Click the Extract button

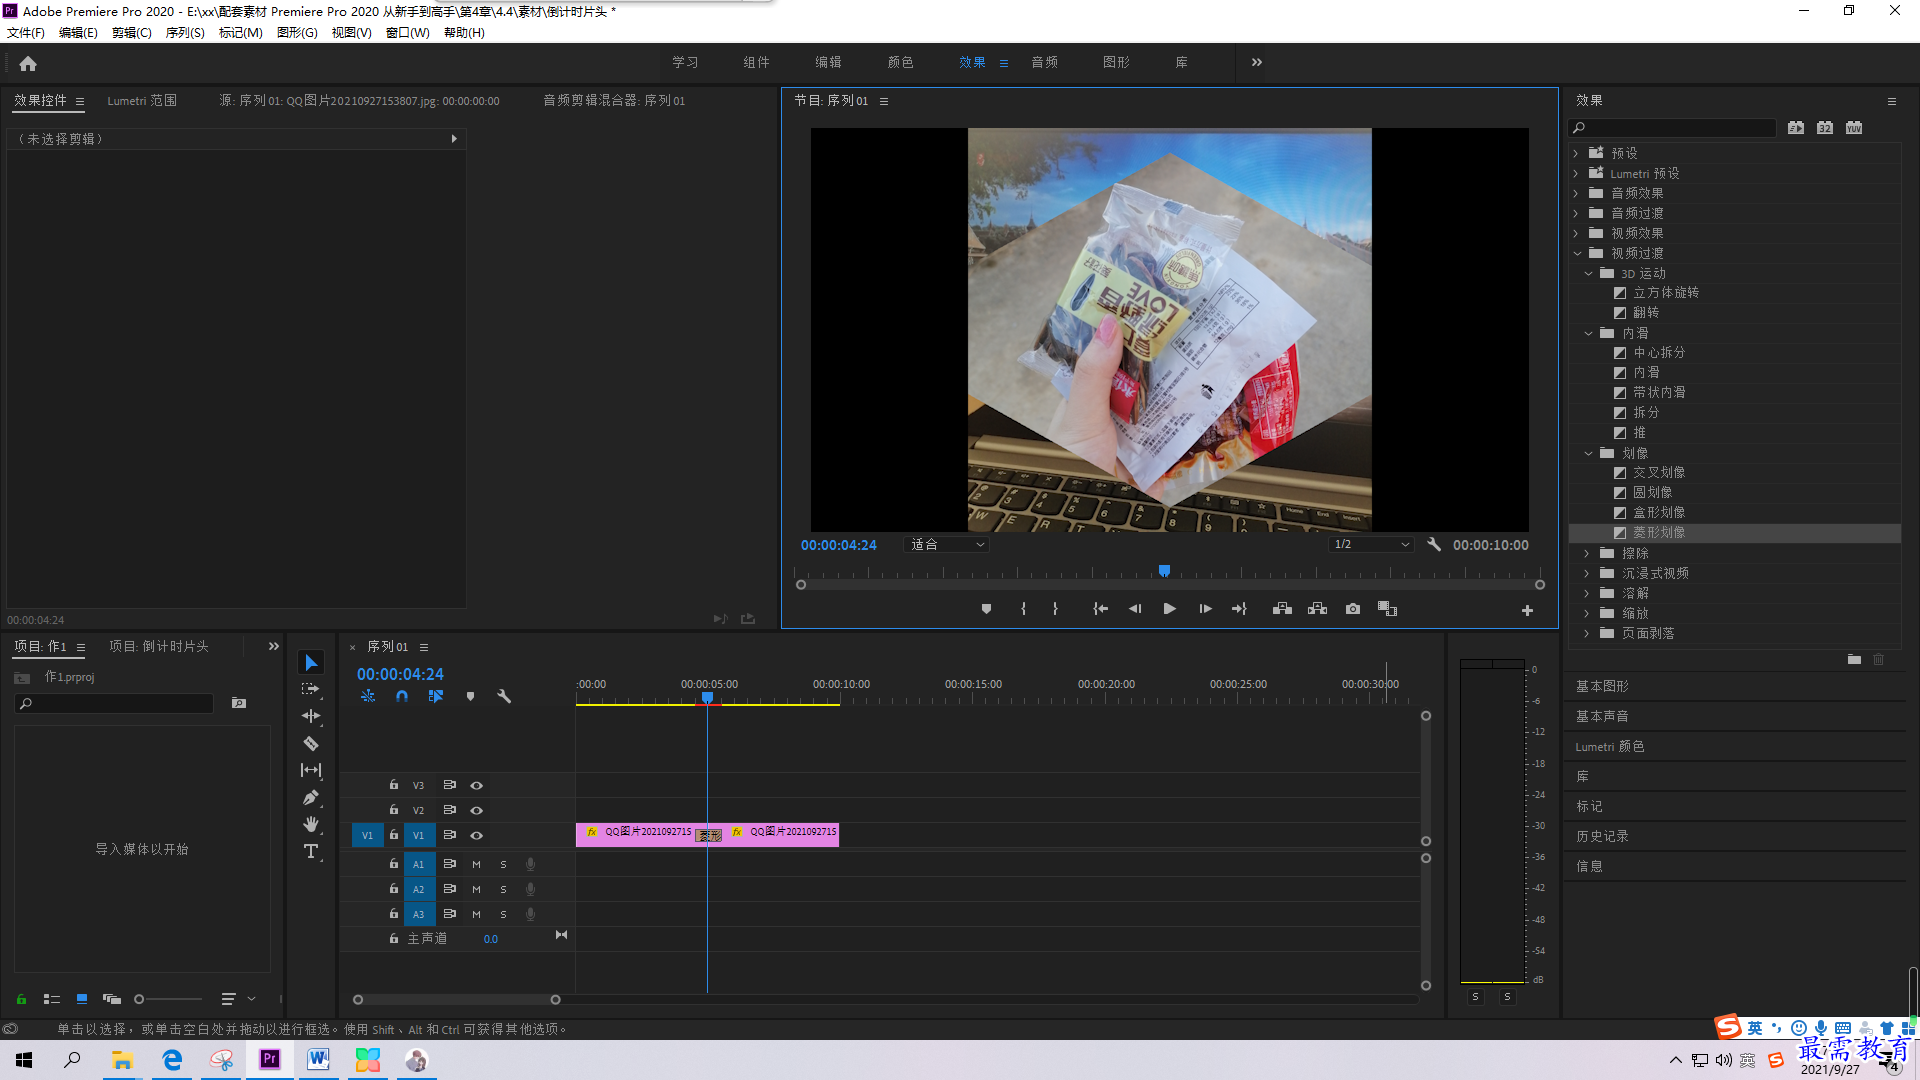(1317, 609)
